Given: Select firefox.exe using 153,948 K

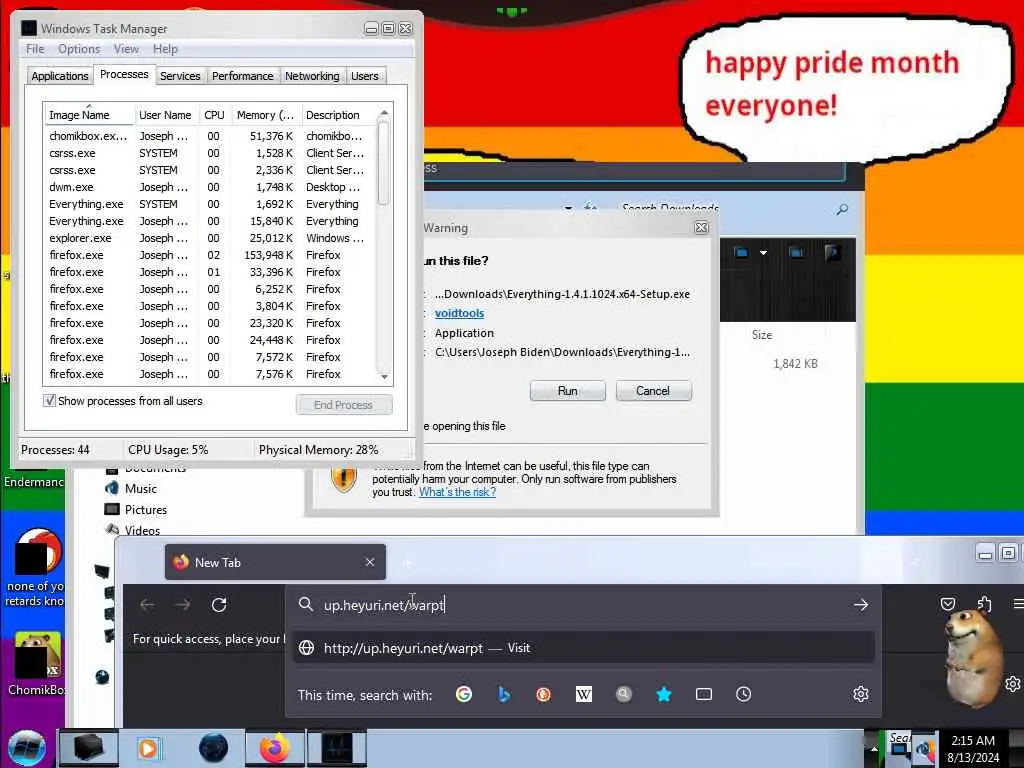Looking at the screenshot, I should 209,255.
